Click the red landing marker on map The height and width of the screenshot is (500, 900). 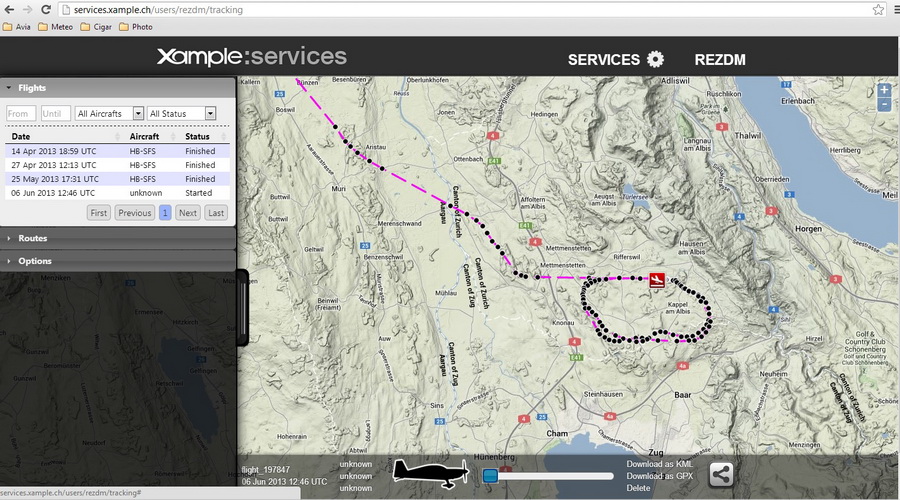[x=656, y=280]
